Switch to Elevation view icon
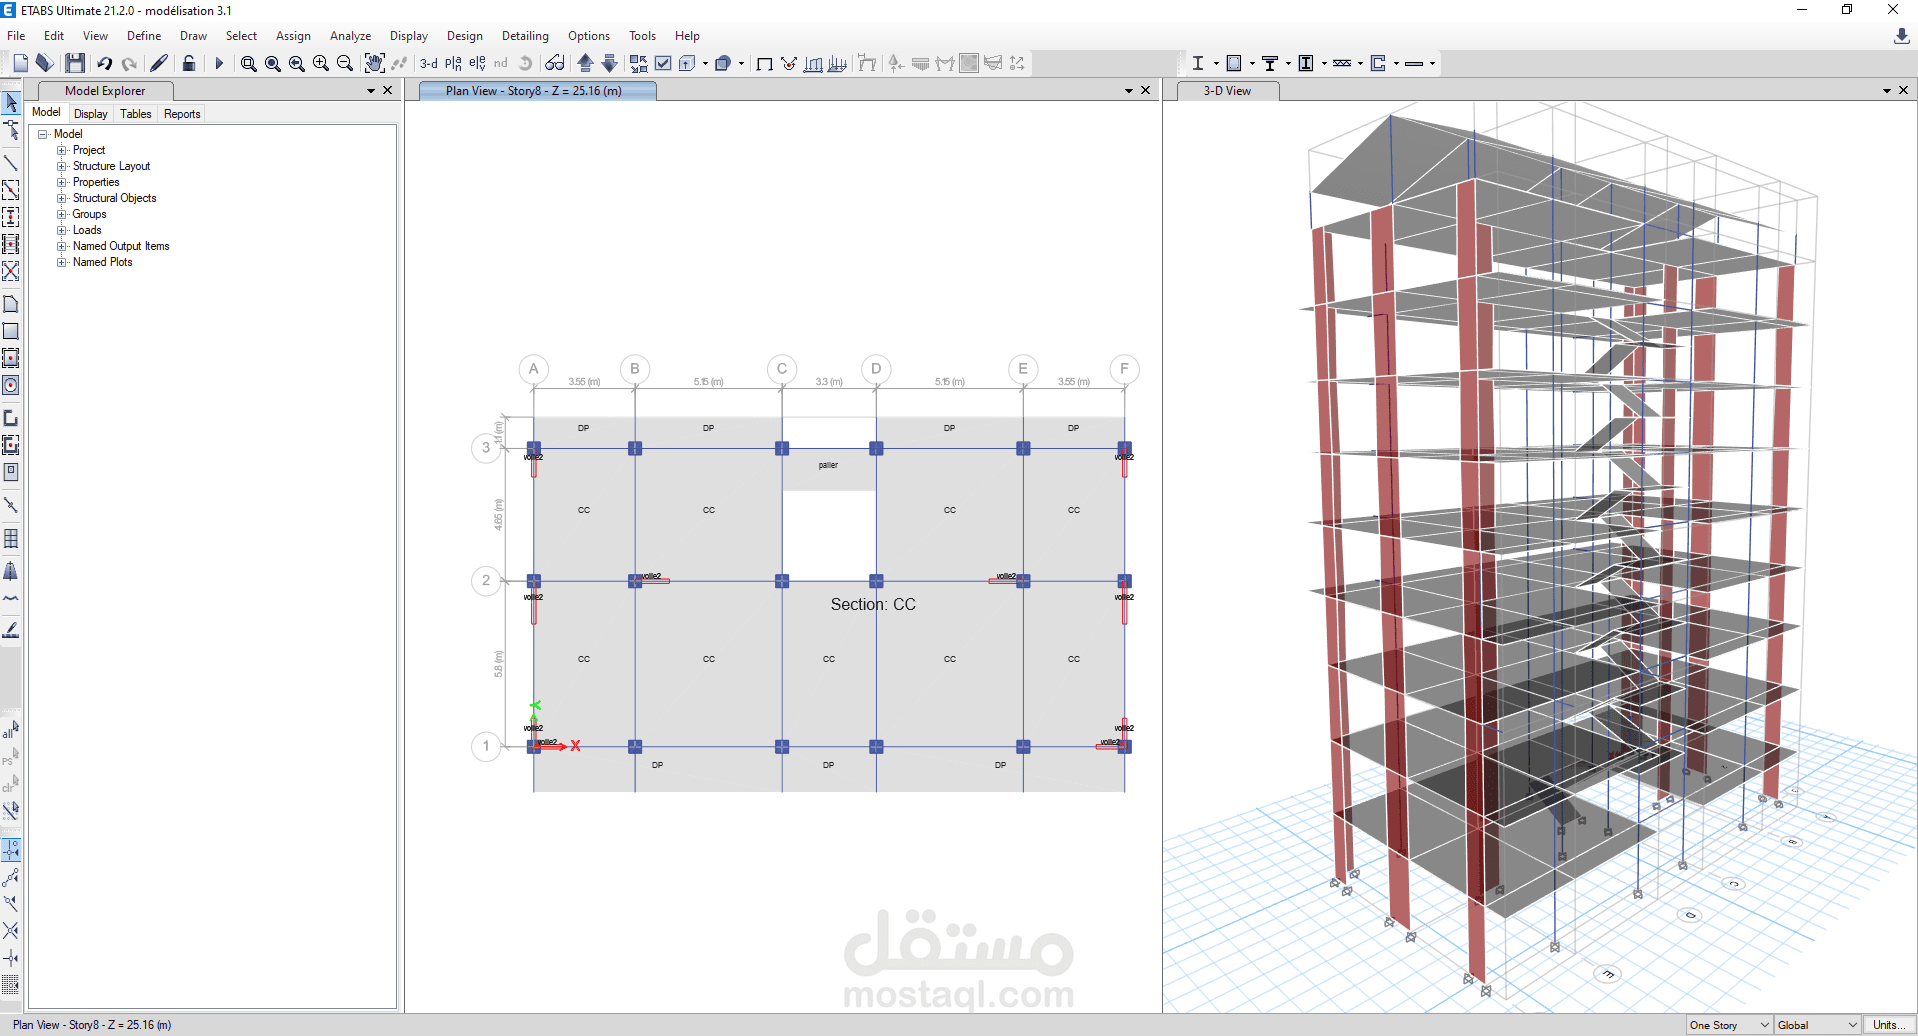 pos(477,63)
